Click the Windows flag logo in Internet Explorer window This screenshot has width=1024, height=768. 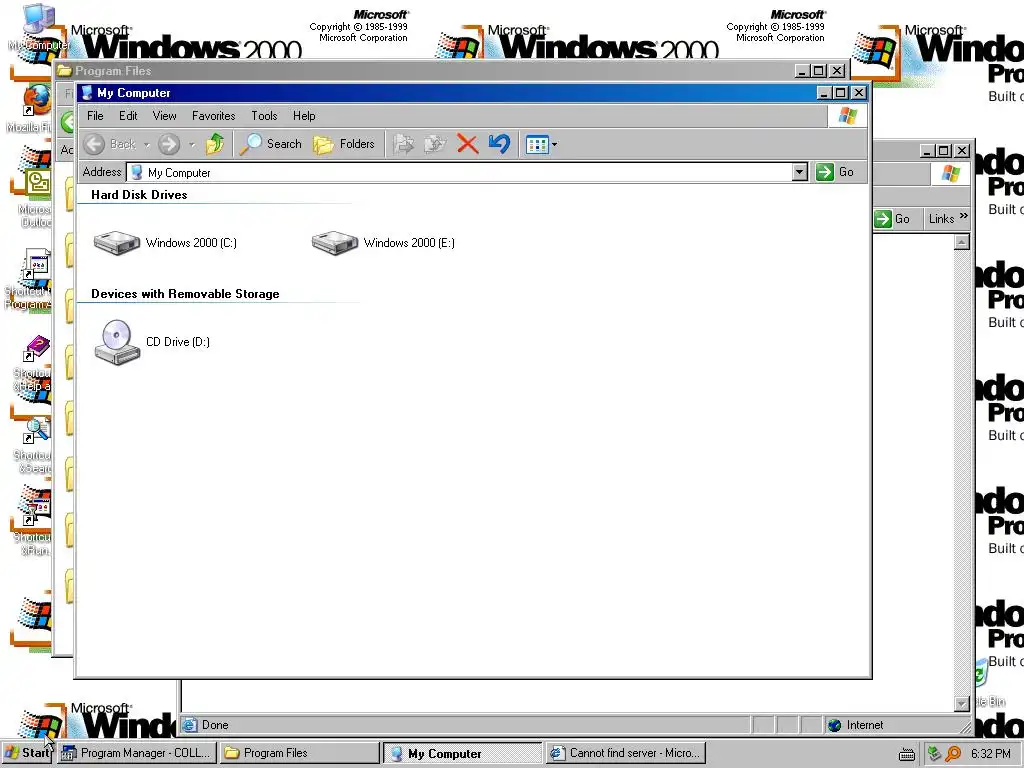click(x=951, y=174)
